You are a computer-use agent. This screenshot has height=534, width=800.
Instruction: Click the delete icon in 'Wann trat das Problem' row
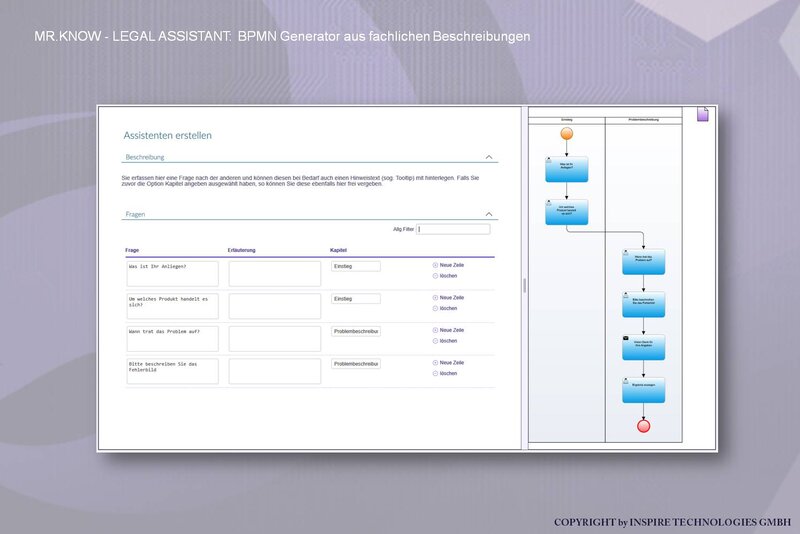pyautogui.click(x=435, y=341)
